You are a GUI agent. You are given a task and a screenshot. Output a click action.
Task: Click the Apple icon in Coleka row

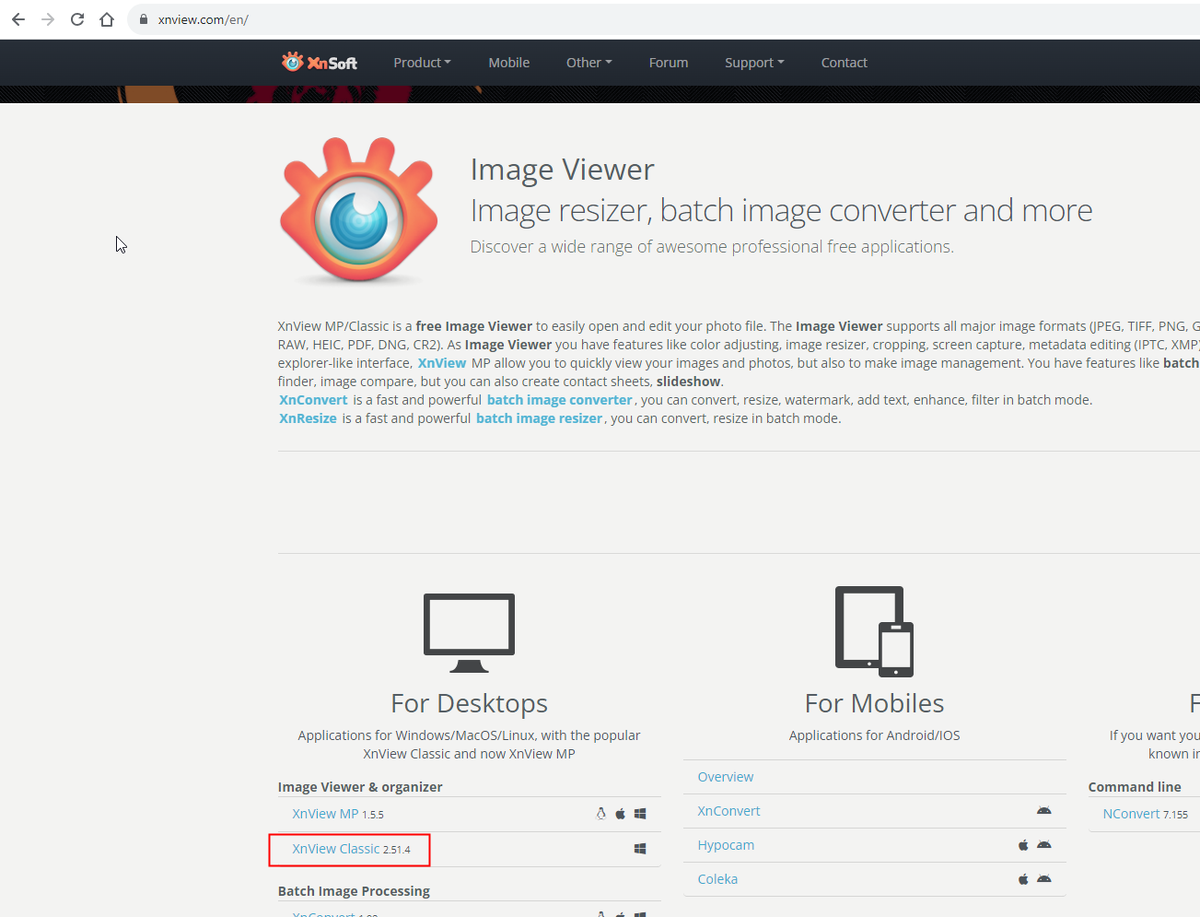point(1023,879)
